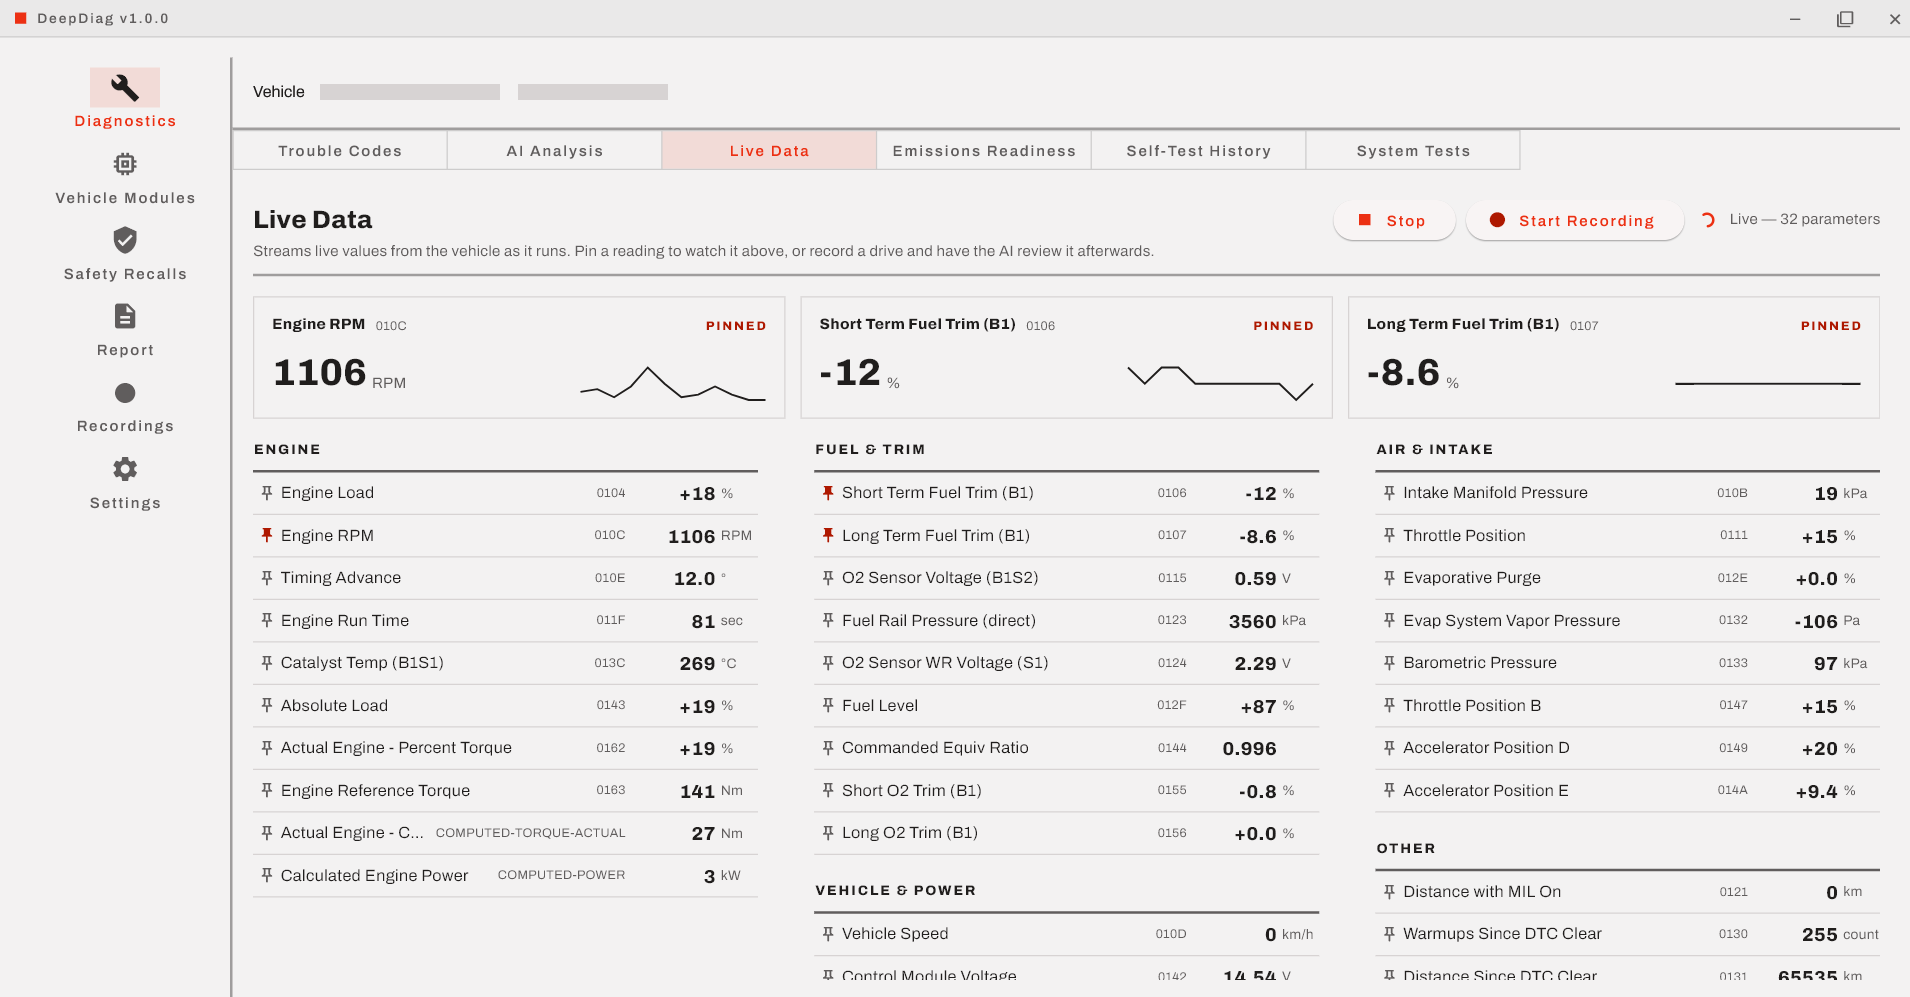Pin the Fuel Level reading
The image size is (1910, 997).
click(x=828, y=706)
